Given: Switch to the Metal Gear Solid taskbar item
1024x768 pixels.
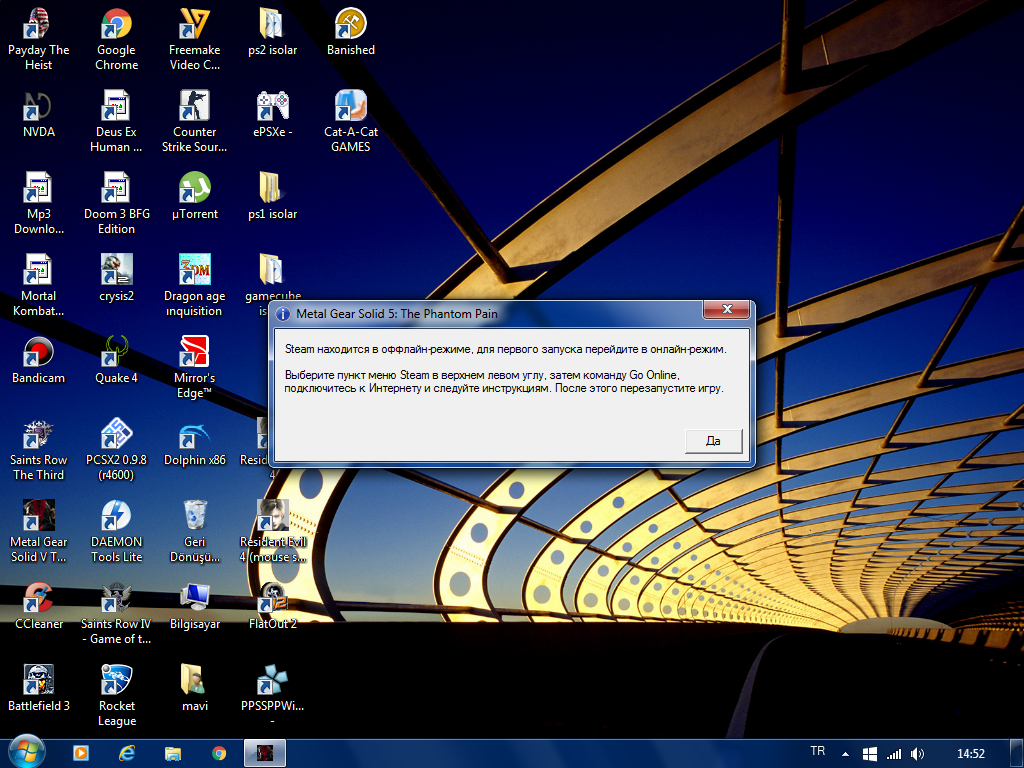Looking at the screenshot, I should (264, 753).
